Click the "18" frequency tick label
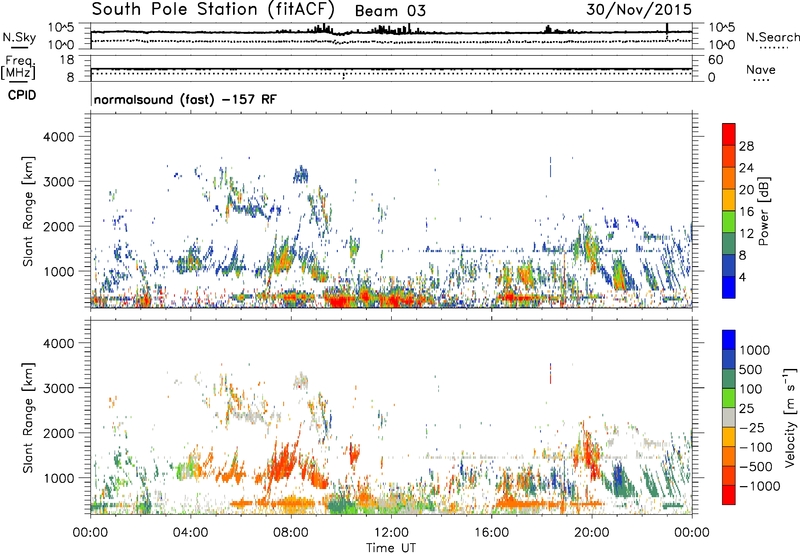 click(x=66, y=60)
